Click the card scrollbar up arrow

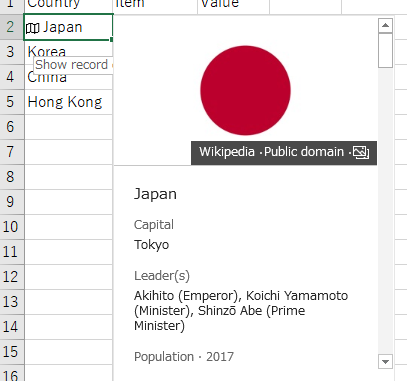pos(386,26)
